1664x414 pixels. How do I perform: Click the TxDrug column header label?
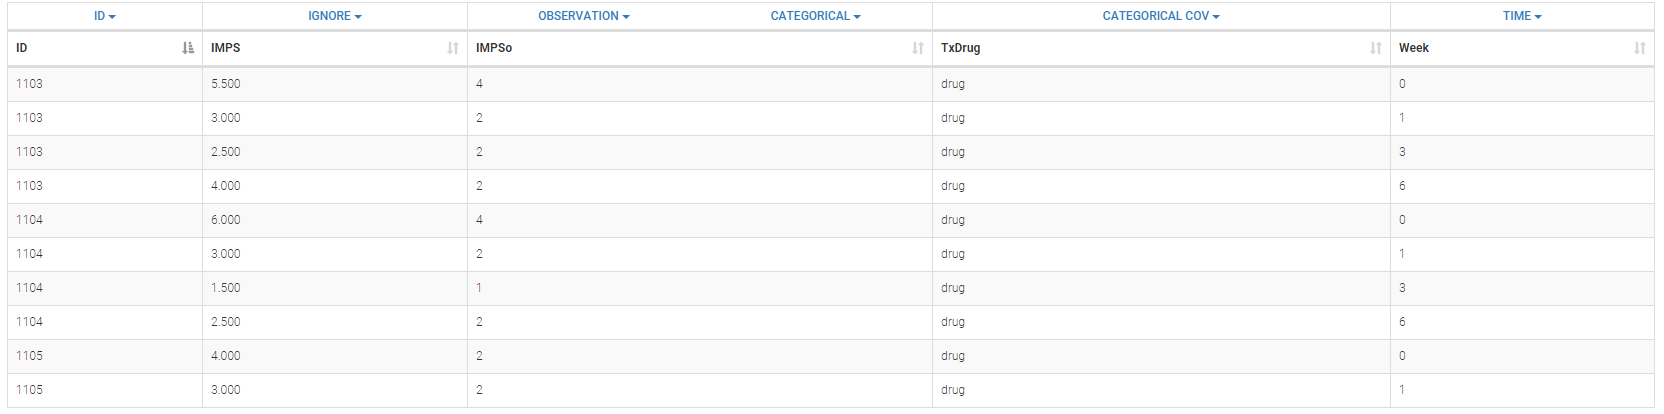click(x=960, y=48)
